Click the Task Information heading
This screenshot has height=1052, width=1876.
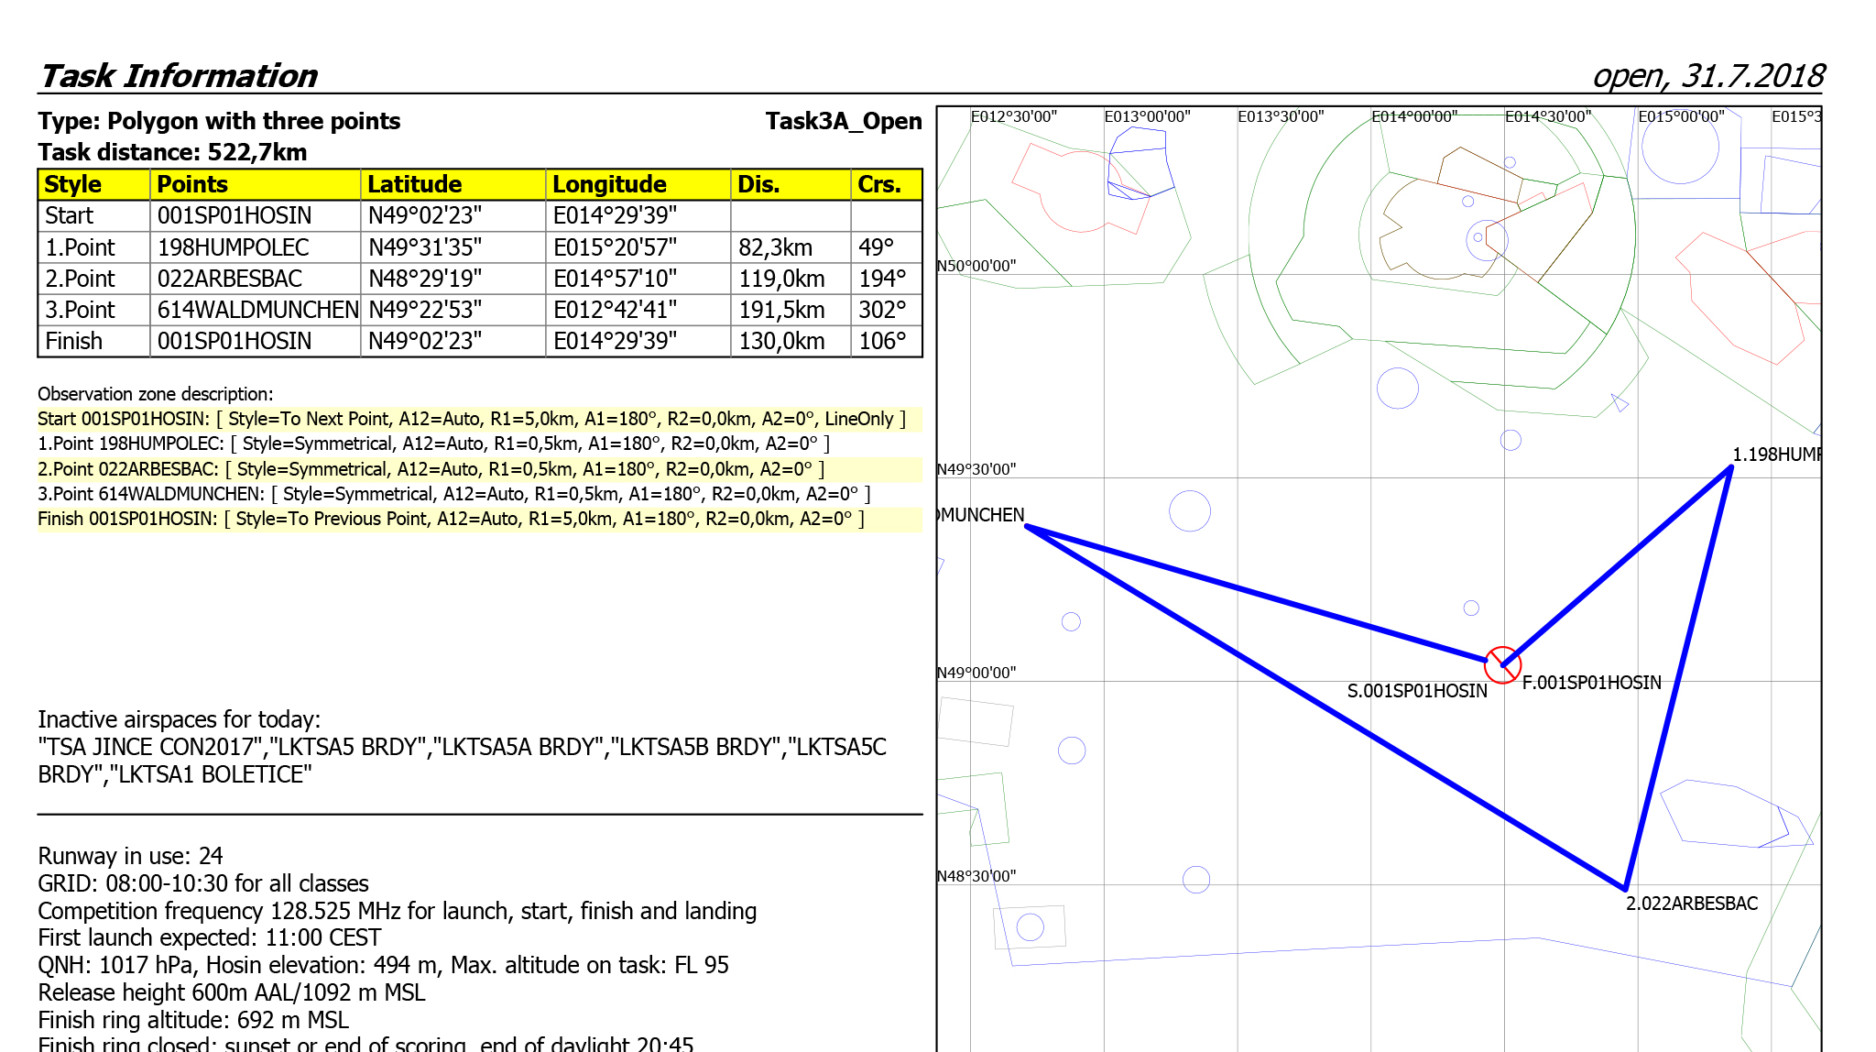tap(178, 76)
